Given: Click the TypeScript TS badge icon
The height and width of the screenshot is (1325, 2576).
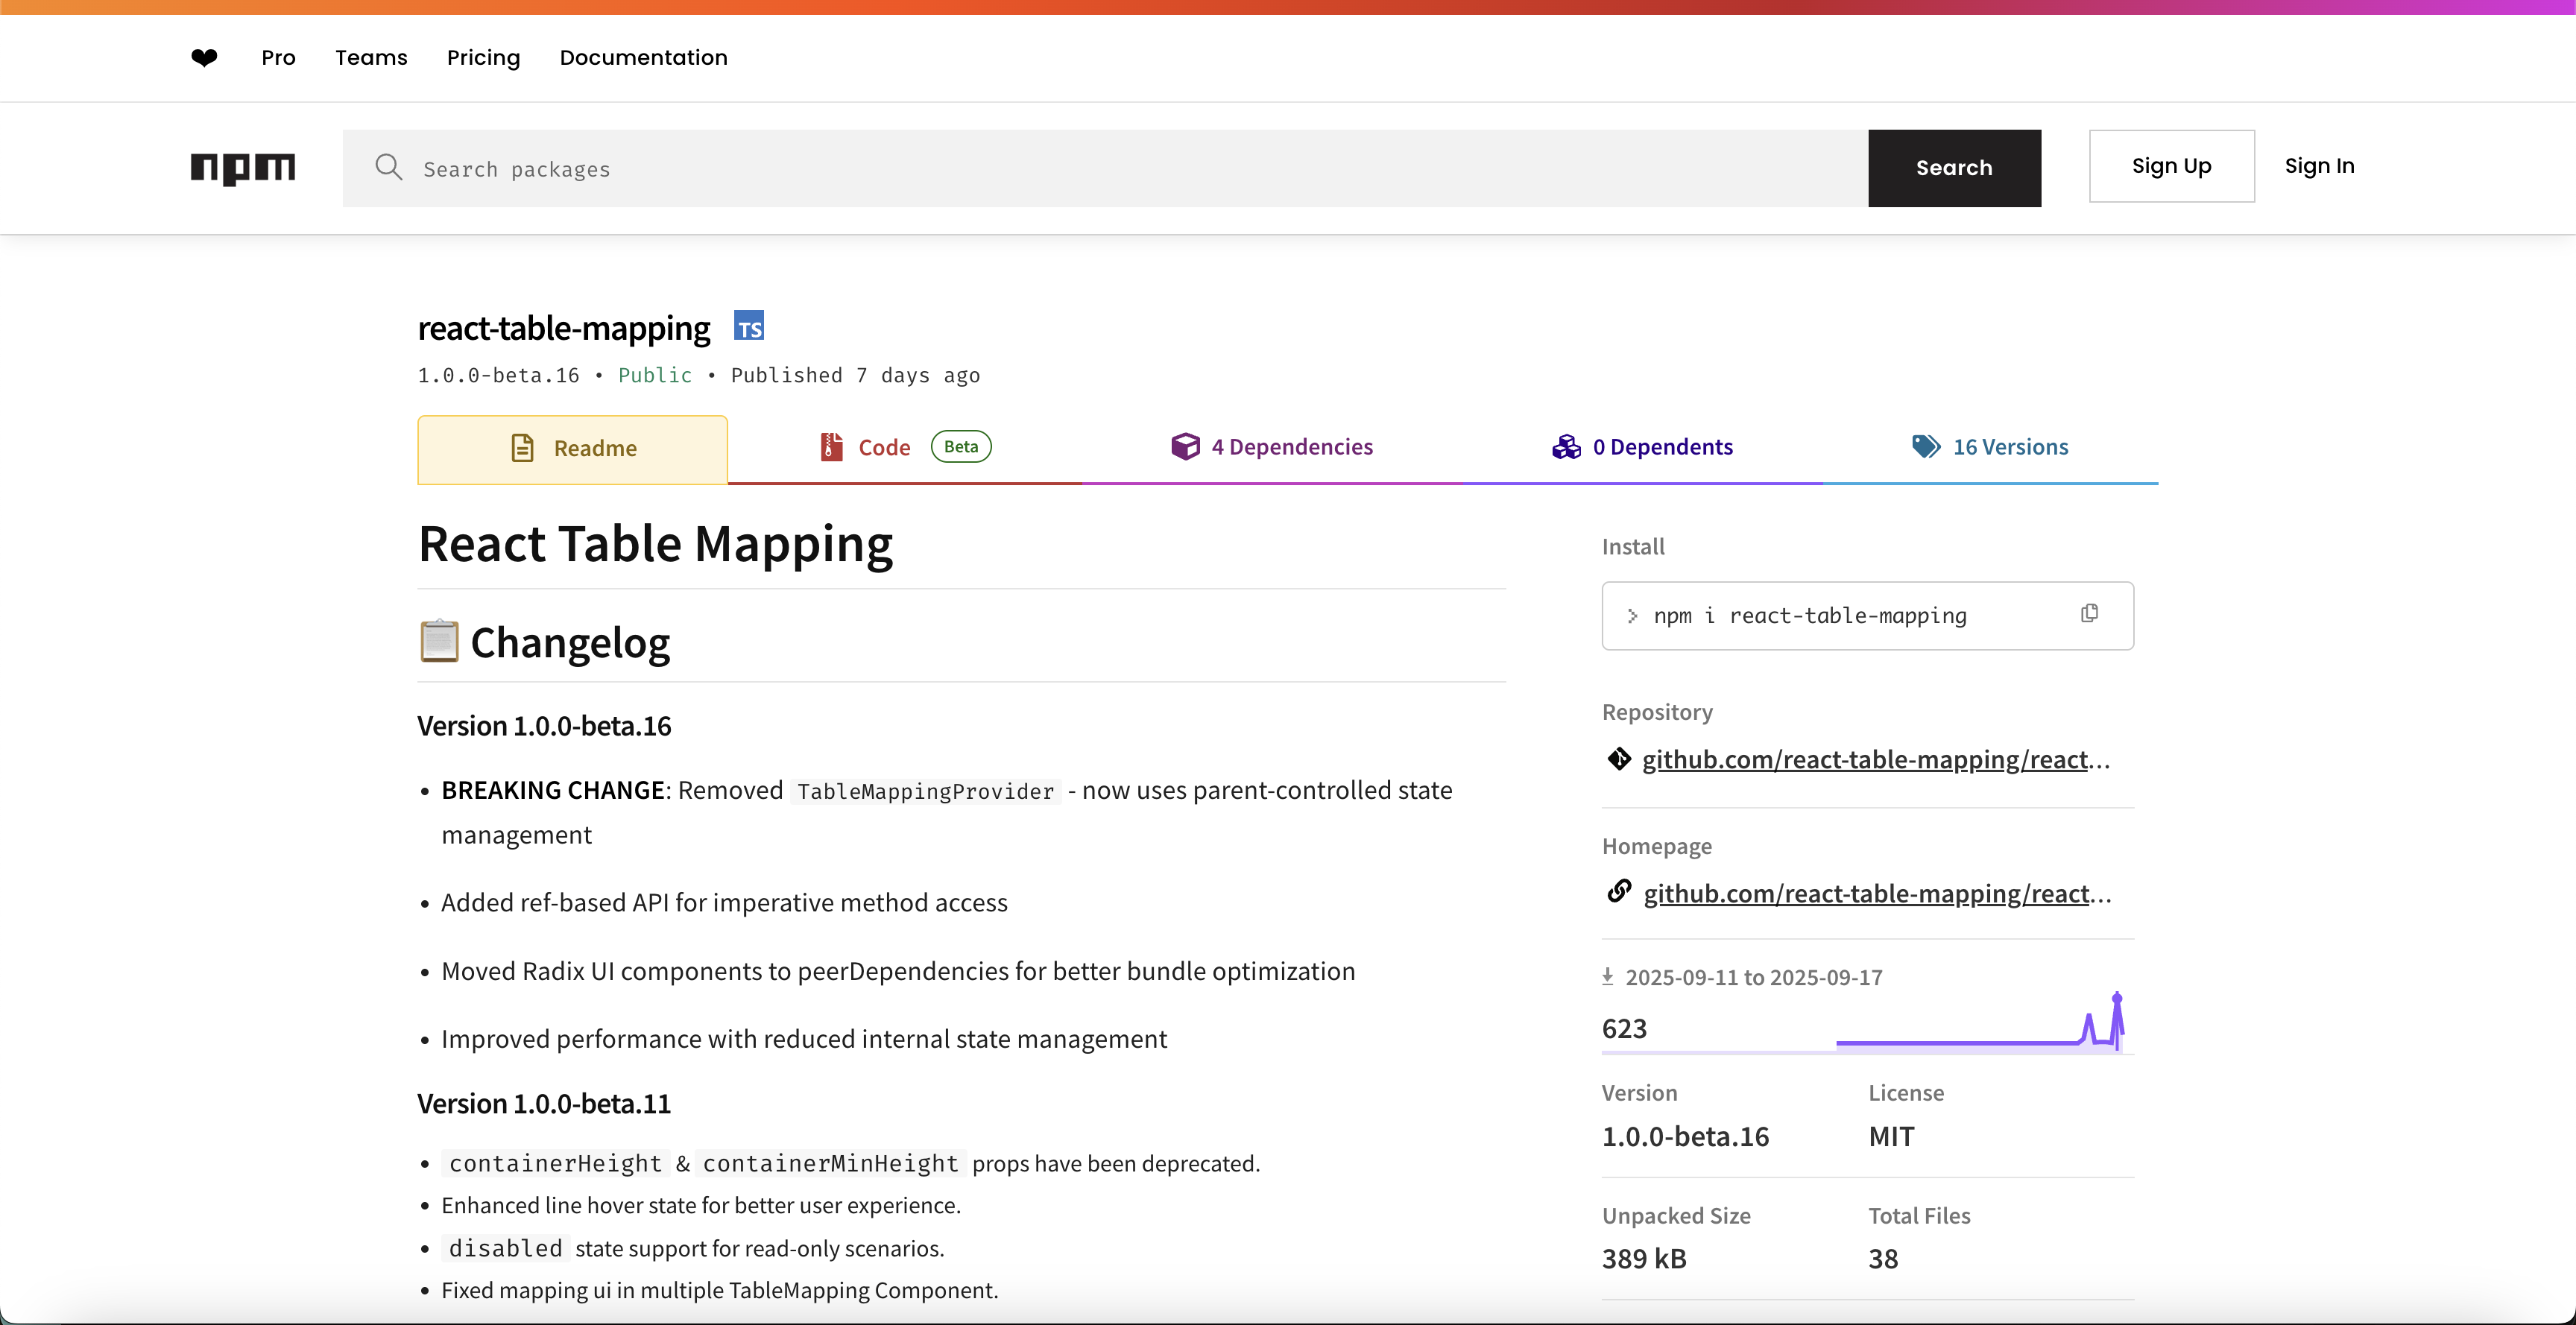Looking at the screenshot, I should tap(749, 327).
